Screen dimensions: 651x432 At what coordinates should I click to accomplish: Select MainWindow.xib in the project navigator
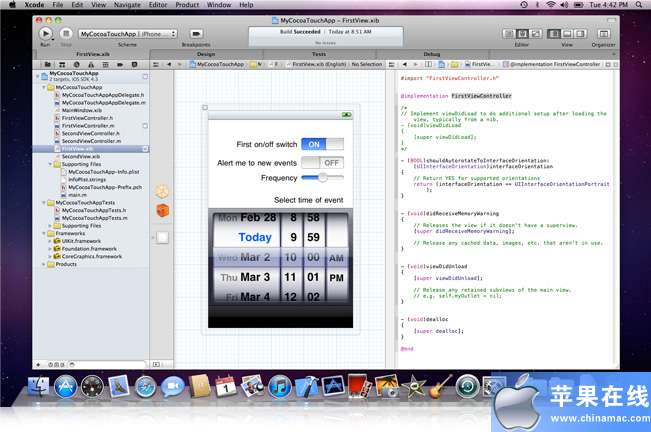pyautogui.click(x=83, y=109)
